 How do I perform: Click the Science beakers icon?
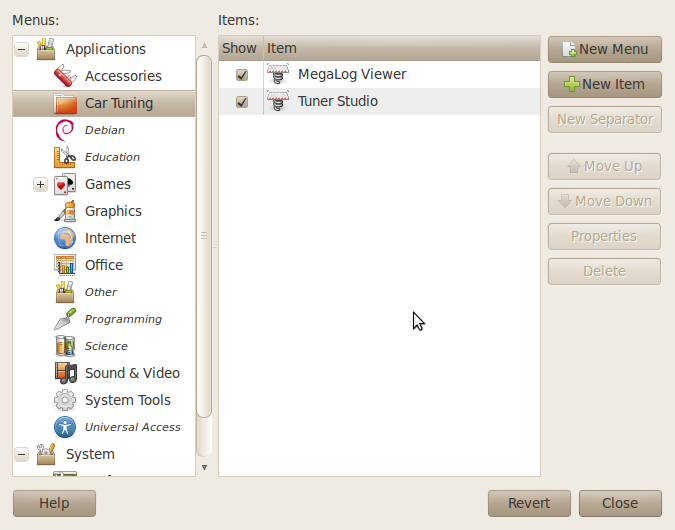(x=65, y=346)
